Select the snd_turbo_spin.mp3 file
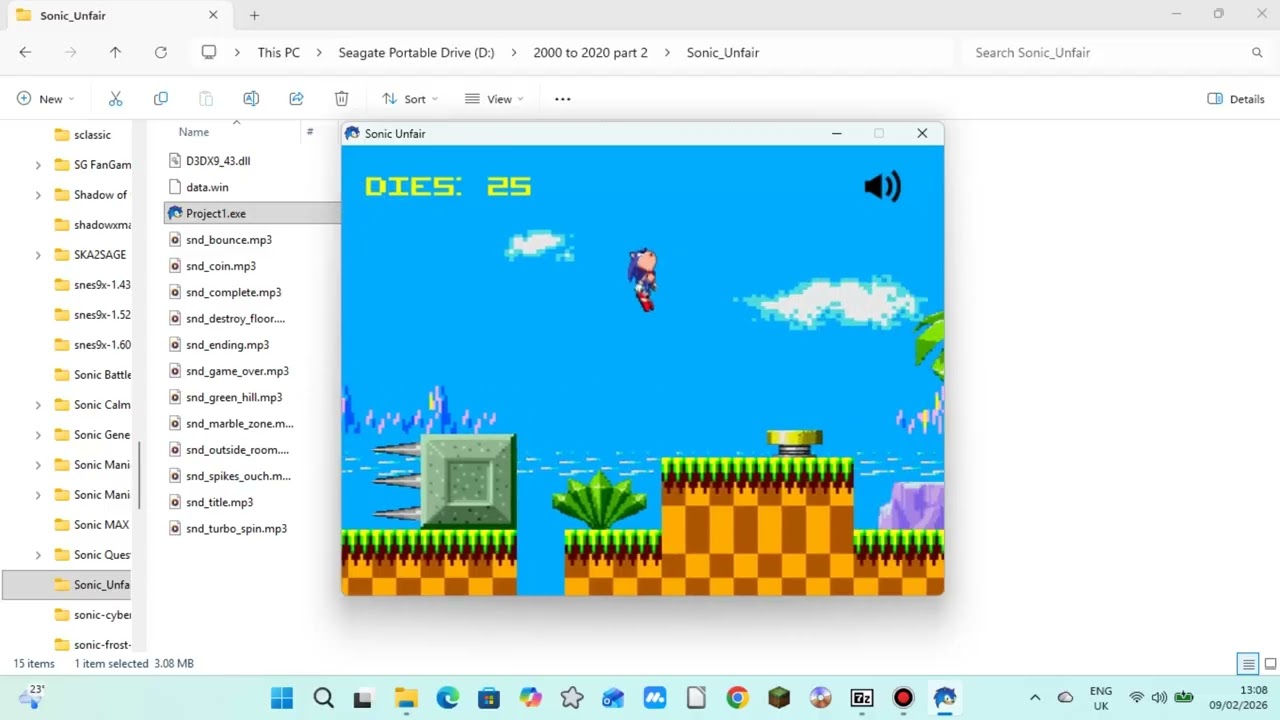1280x720 pixels. (x=236, y=528)
